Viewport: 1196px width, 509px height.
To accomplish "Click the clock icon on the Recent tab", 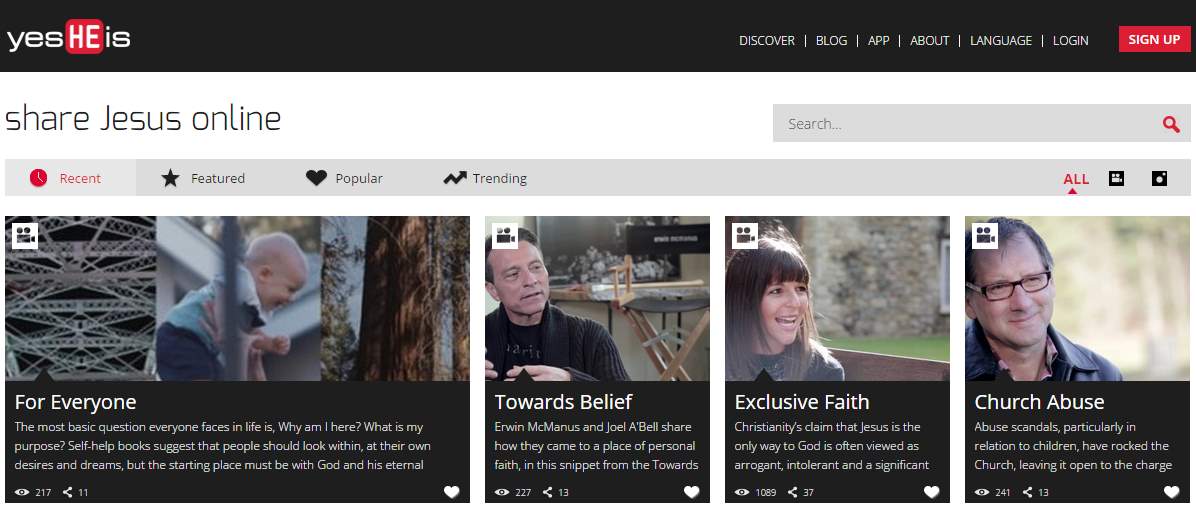I will click(39, 178).
